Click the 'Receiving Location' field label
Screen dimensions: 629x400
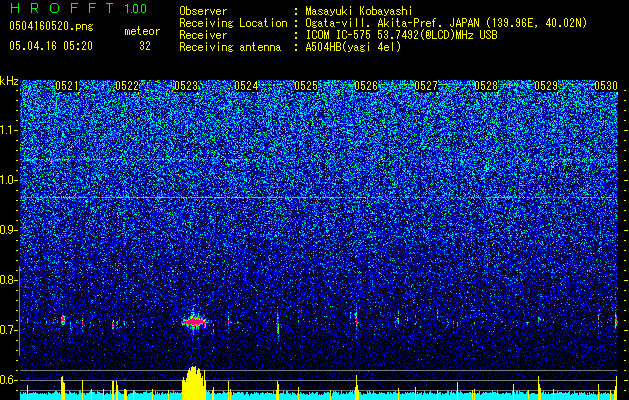click(x=233, y=23)
